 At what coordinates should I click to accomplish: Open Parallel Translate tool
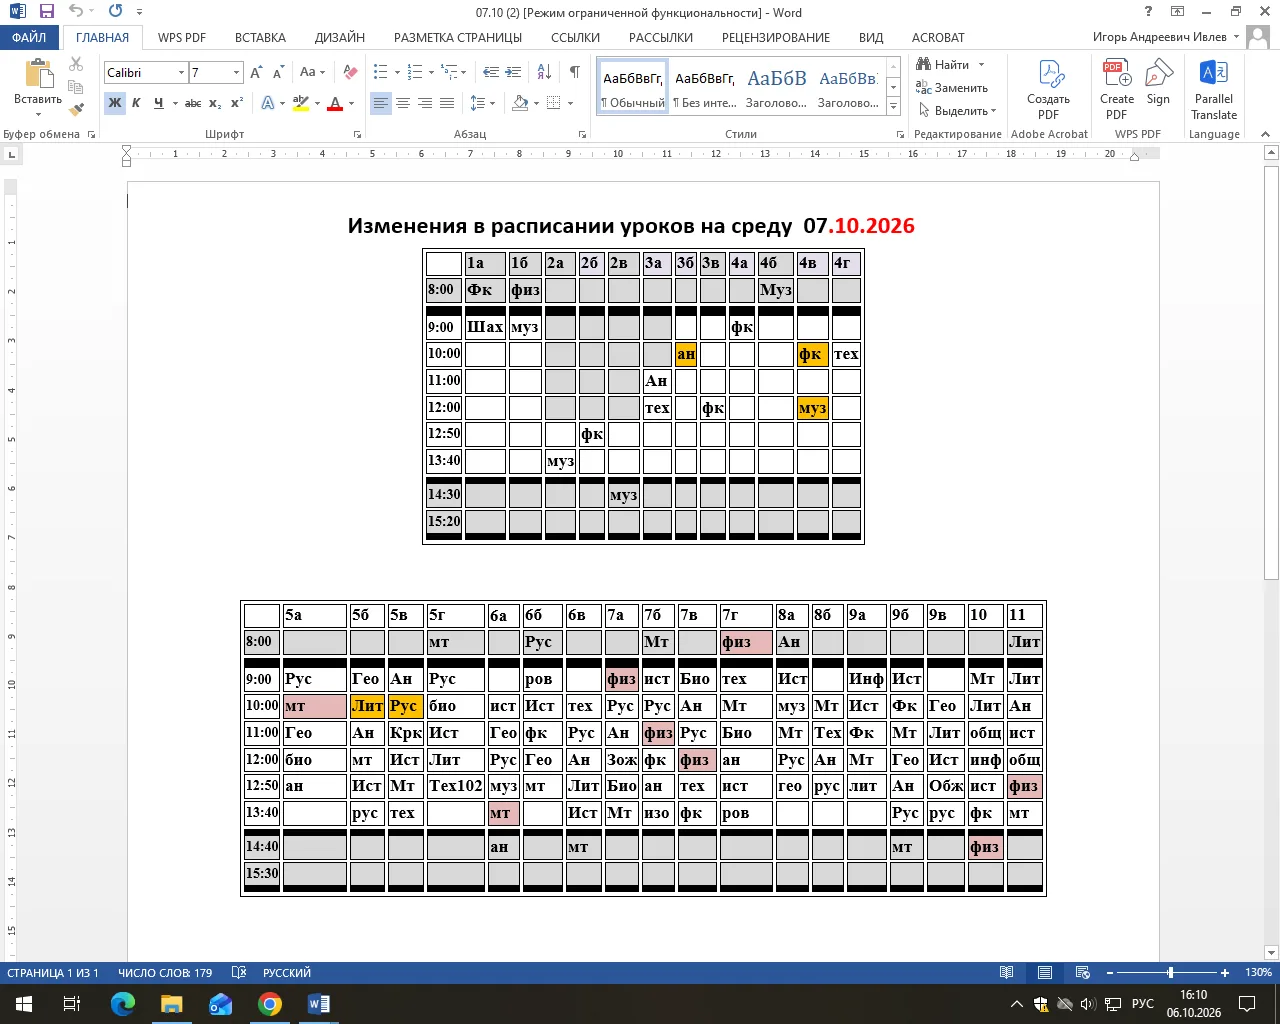(1214, 89)
